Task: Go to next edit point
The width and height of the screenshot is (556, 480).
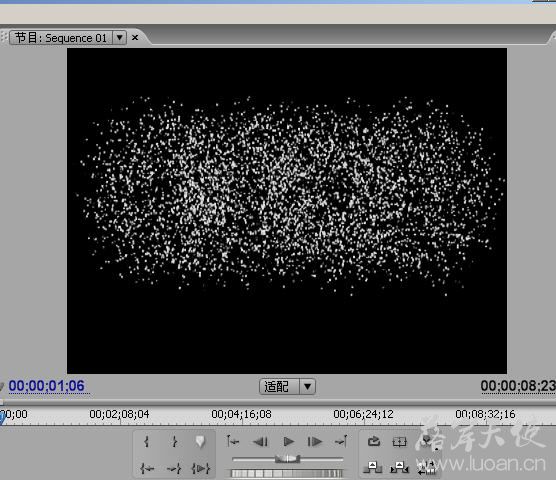Action: coord(341,441)
